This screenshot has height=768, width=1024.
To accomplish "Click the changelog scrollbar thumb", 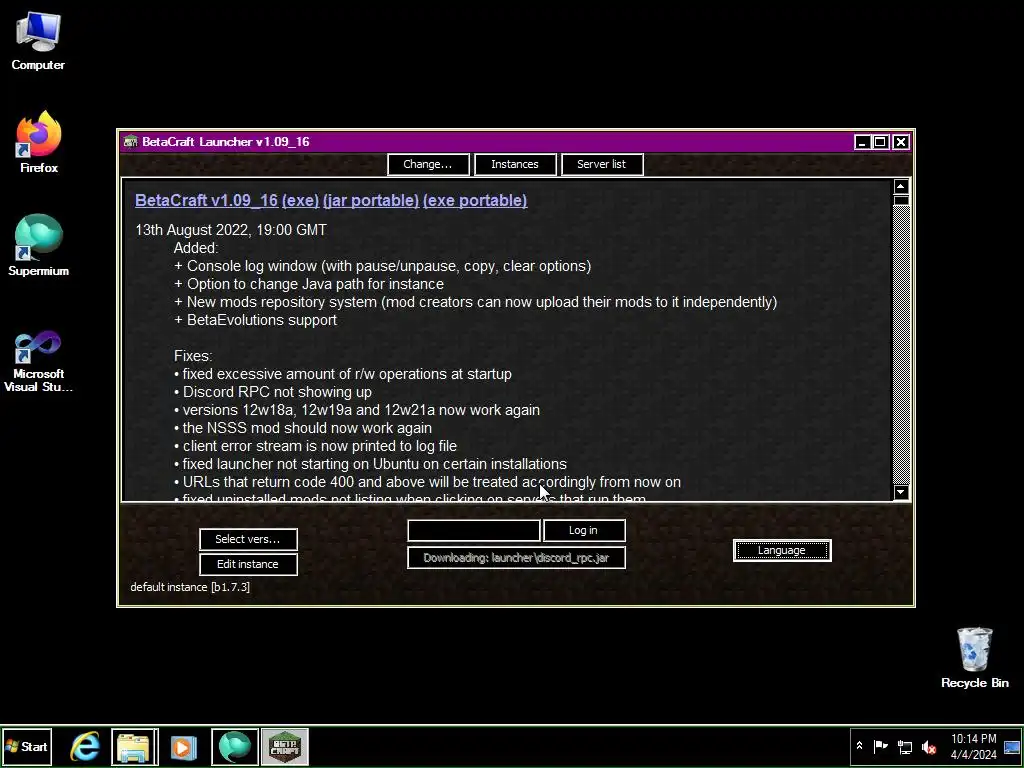I will 901,200.
